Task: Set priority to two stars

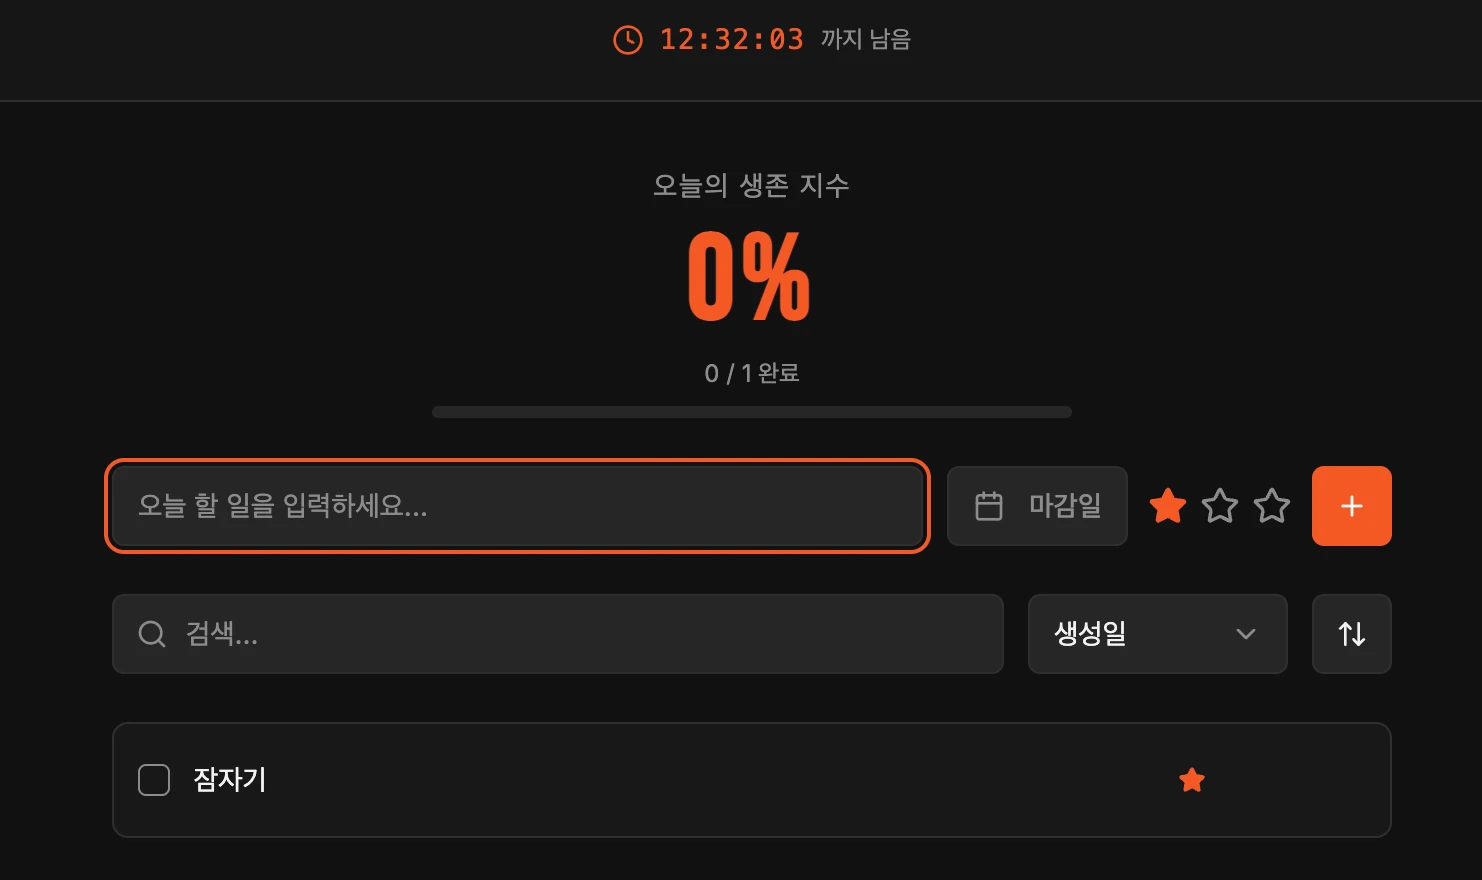Action: pyautogui.click(x=1220, y=506)
